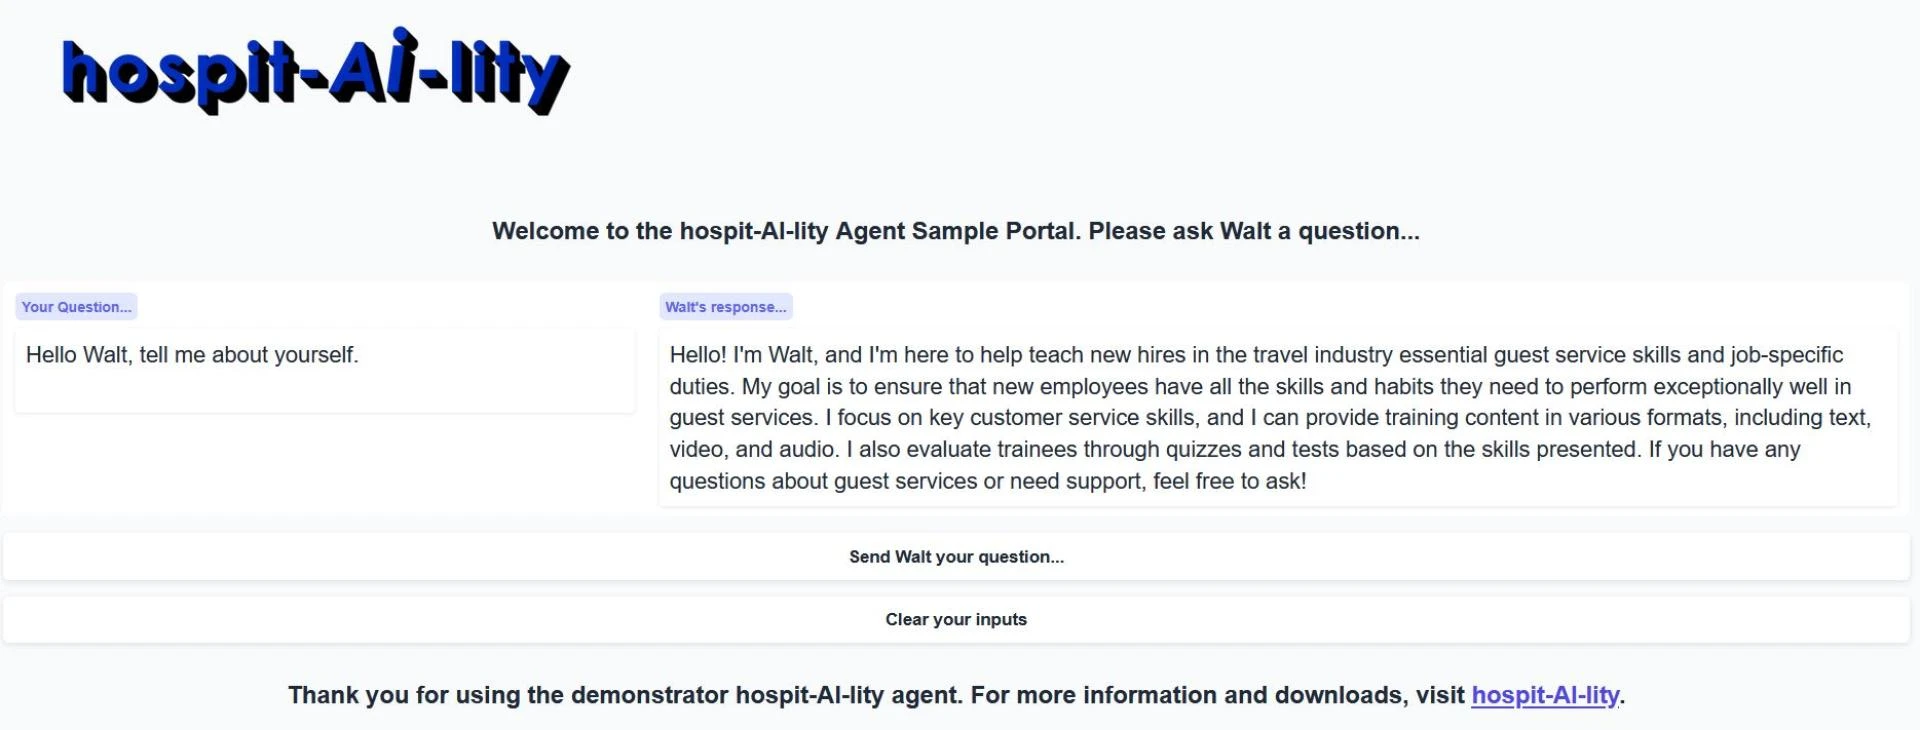The width and height of the screenshot is (1920, 730).
Task: Click the Walt's response label badge
Action: [727, 307]
